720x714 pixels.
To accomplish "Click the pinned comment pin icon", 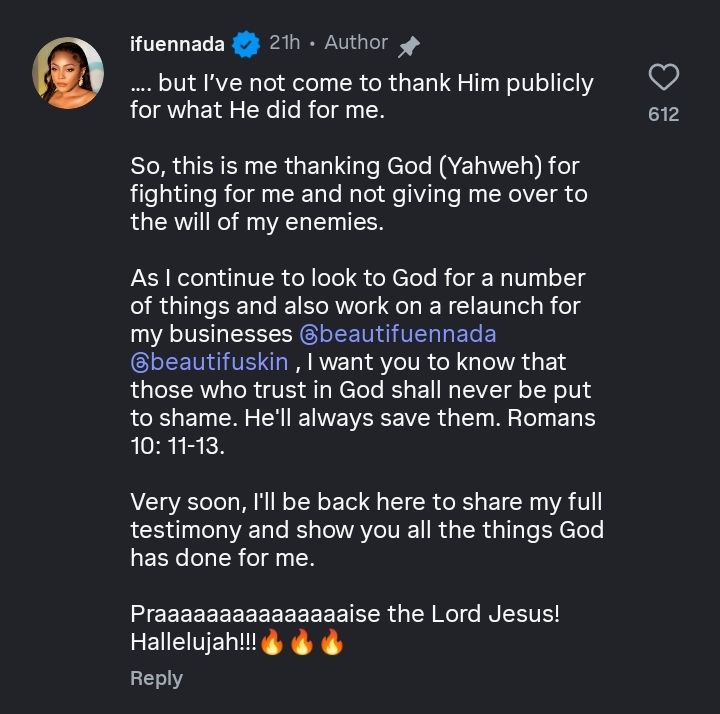I will point(409,45).
